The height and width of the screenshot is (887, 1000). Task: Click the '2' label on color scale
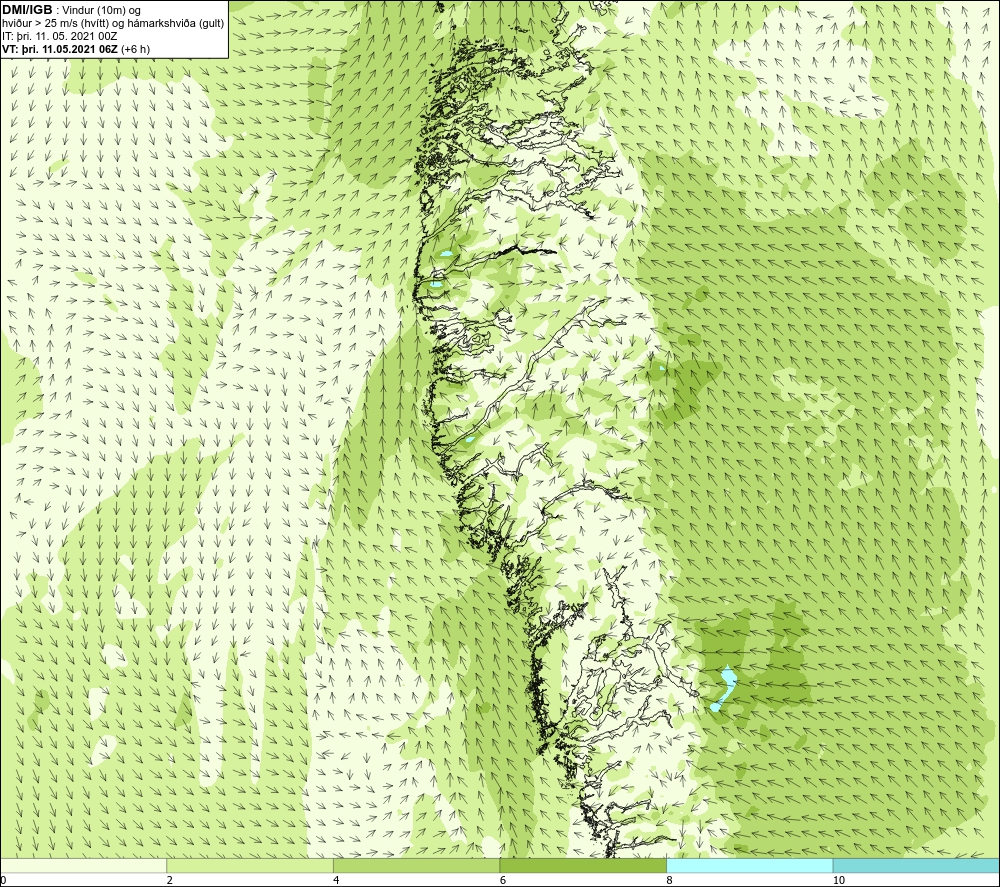(170, 880)
